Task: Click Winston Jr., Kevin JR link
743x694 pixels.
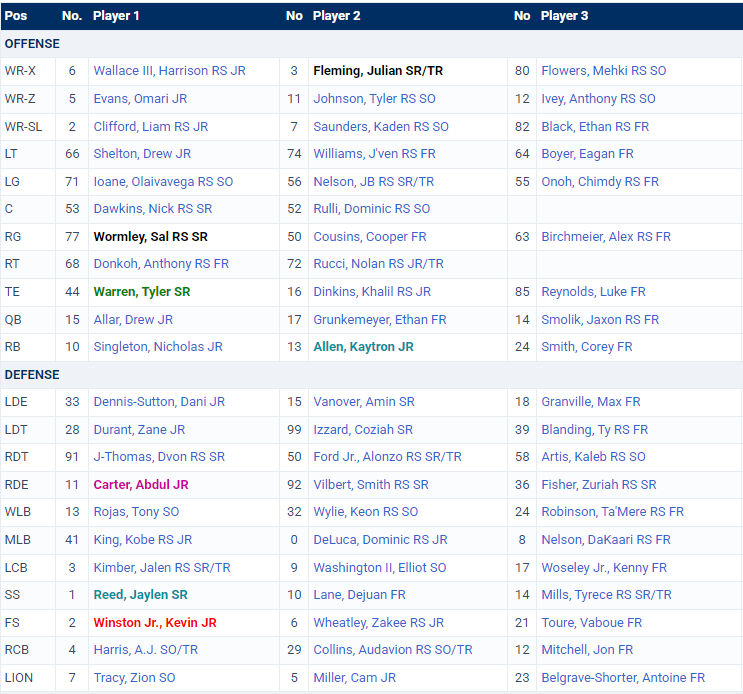Action: [155, 623]
